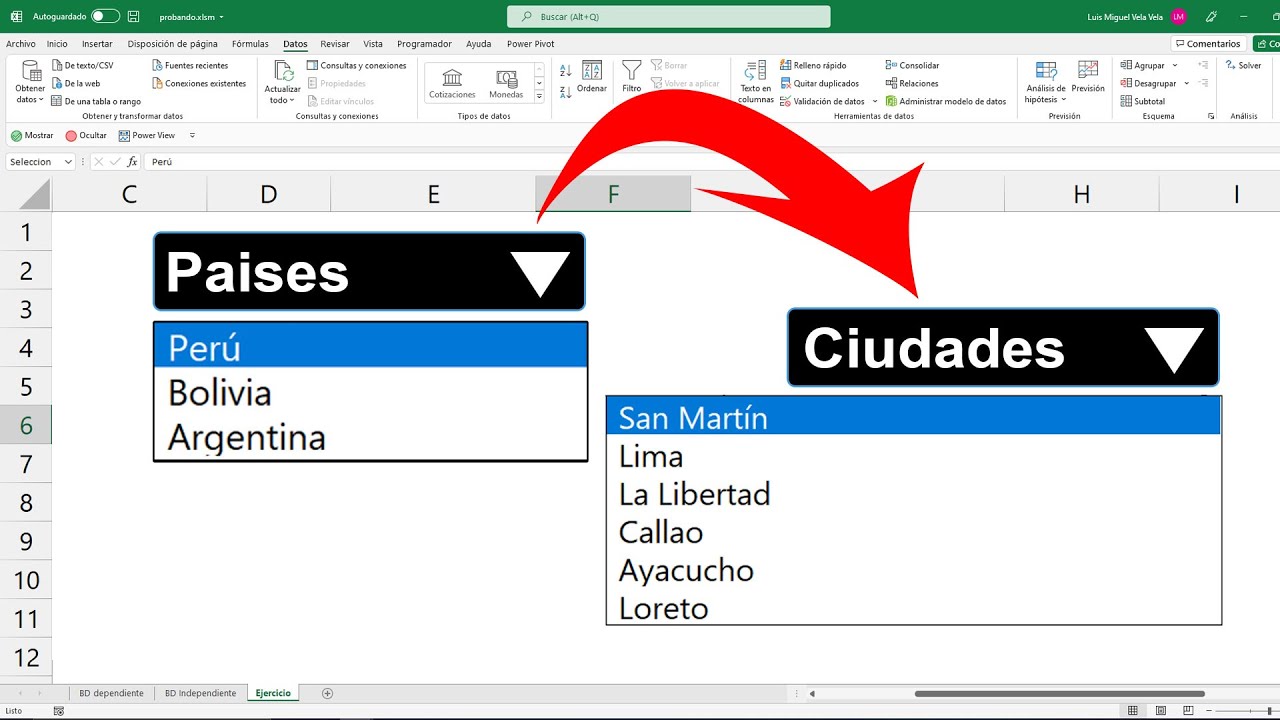Click the Ocultar button
Image resolution: width=1280 pixels, height=720 pixels.
(x=86, y=135)
